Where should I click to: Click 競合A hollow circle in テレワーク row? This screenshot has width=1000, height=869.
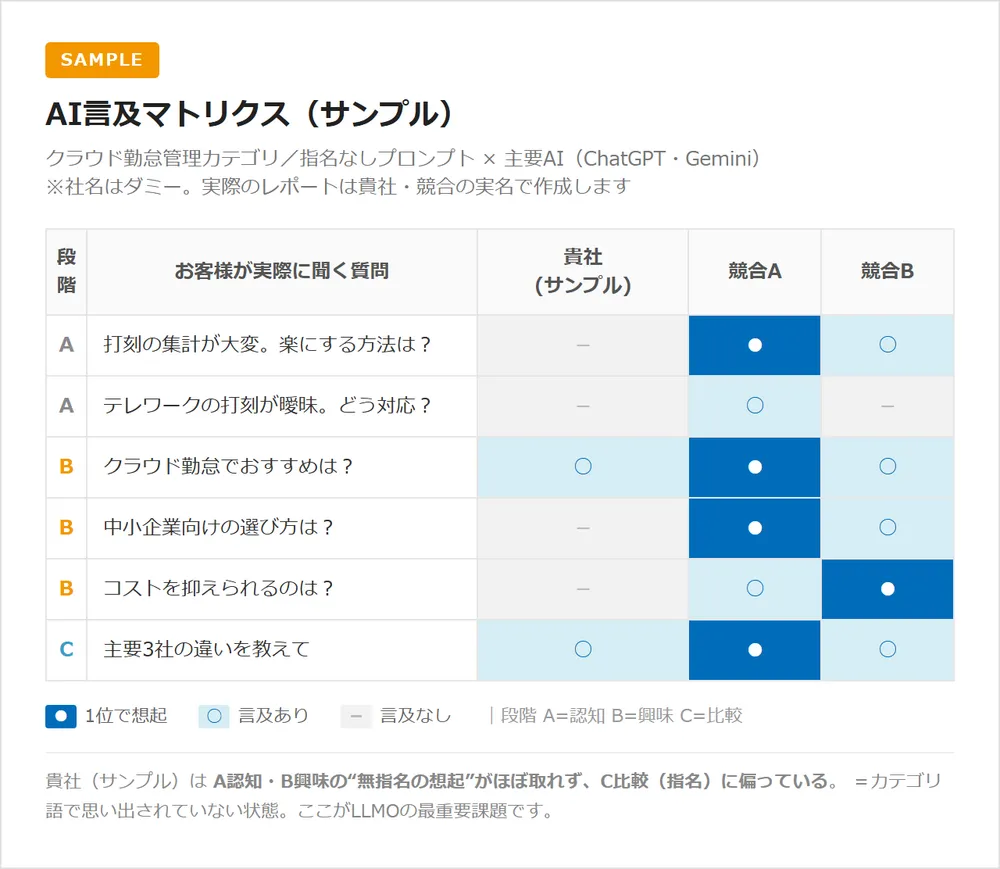point(754,405)
